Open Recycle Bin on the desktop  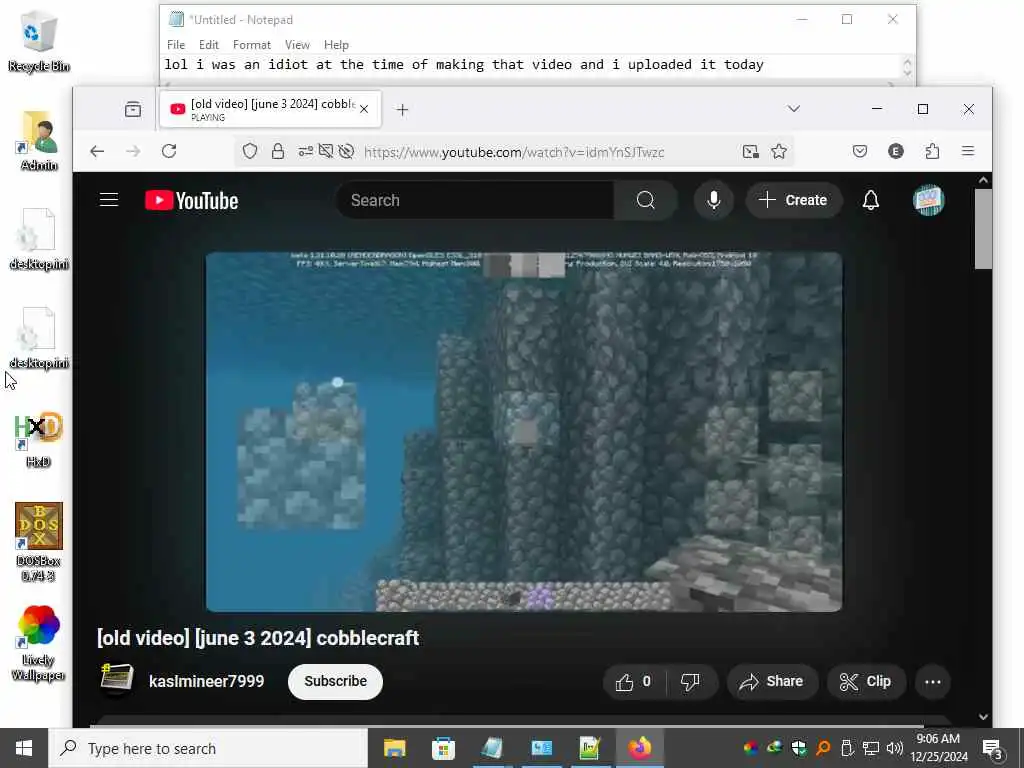[39, 41]
